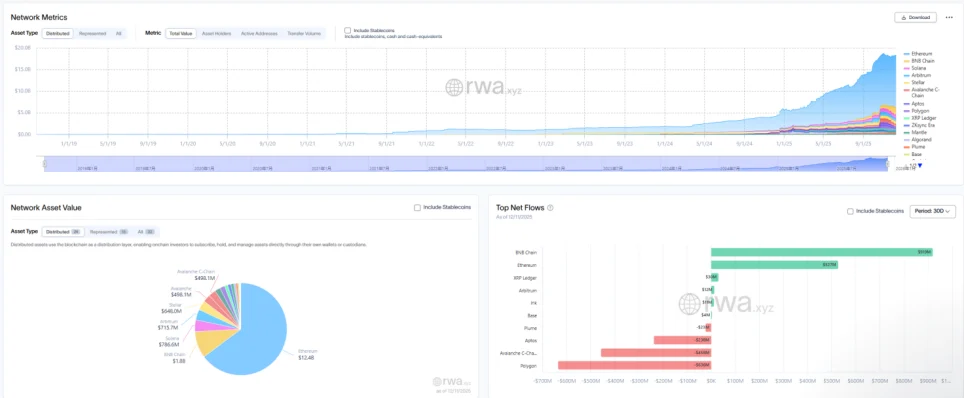The image size is (964, 398).
Task: Switch metric to Active Addresses
Action: (x=258, y=33)
